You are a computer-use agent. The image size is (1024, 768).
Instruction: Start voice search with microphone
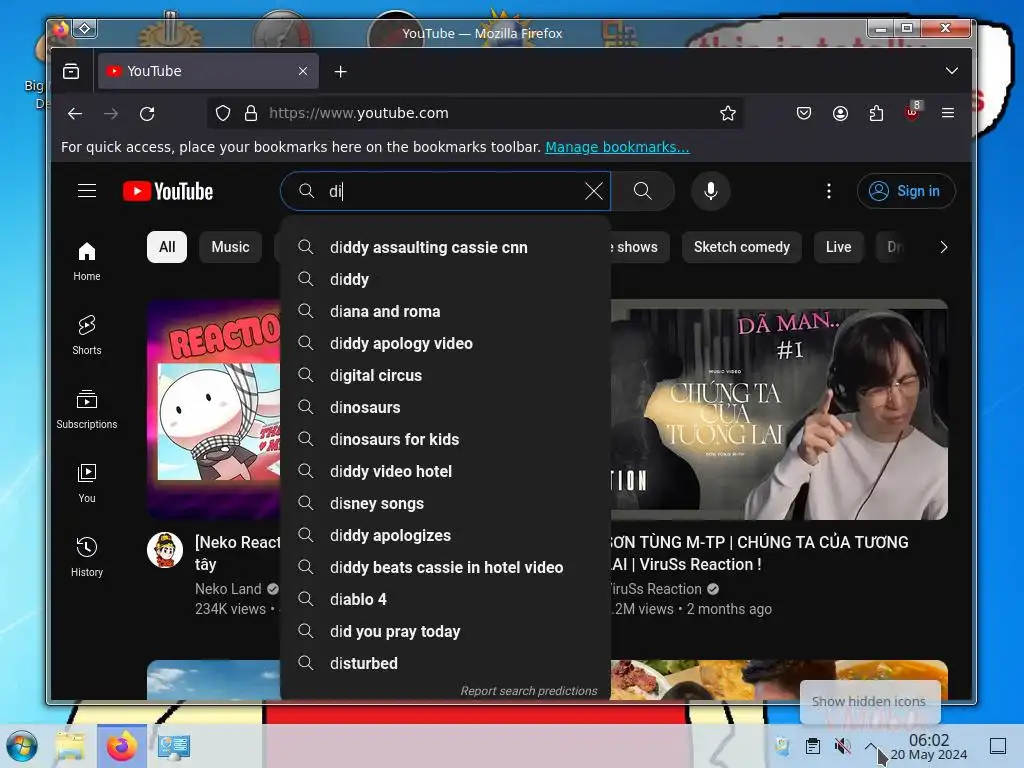point(711,191)
